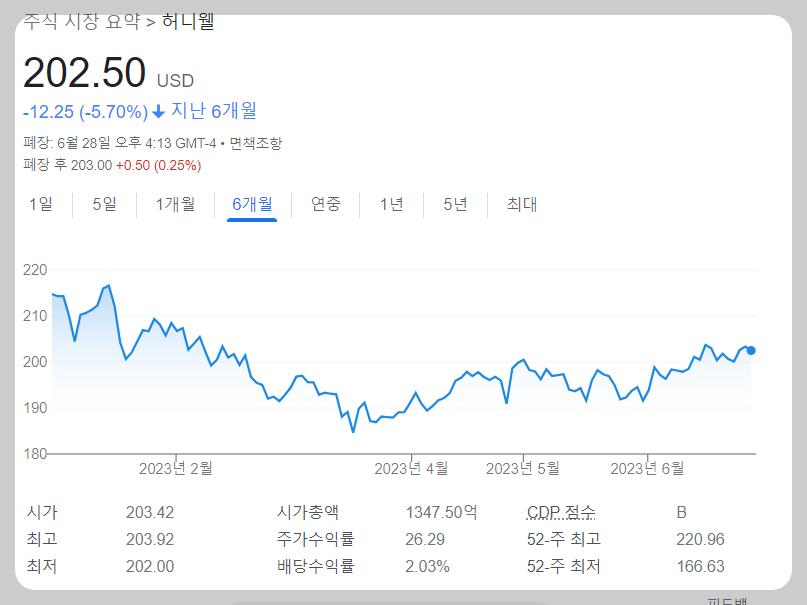This screenshot has width=807, height=605.
Task: Click the 배당수익률 label
Action: click(x=315, y=566)
